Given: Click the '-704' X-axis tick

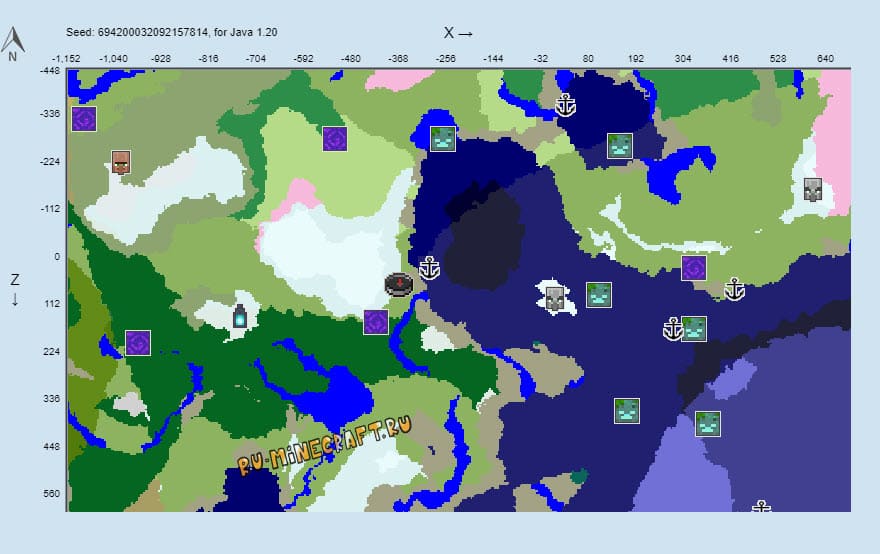Looking at the screenshot, I should [x=256, y=58].
